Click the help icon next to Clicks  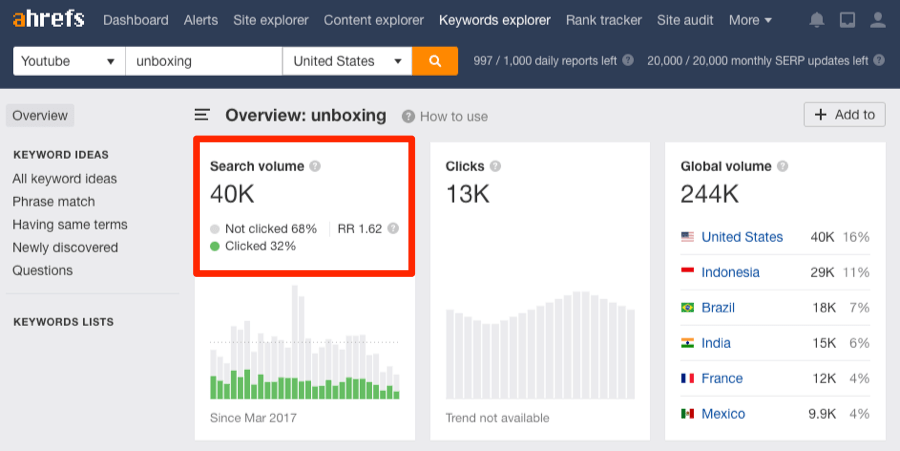point(495,166)
